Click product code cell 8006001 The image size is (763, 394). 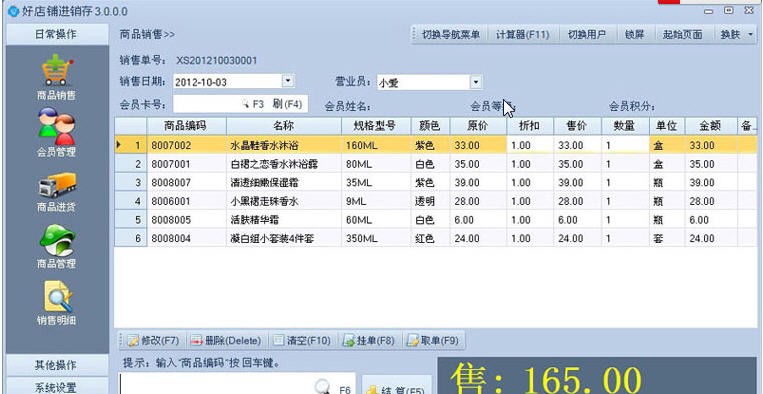[x=186, y=201]
